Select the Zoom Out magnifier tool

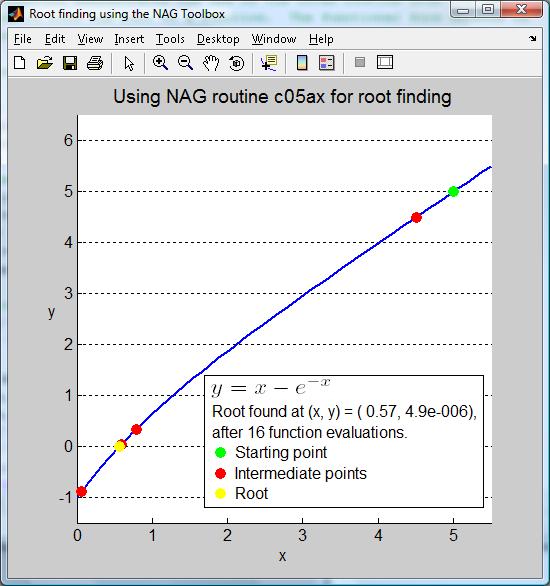pos(185,63)
